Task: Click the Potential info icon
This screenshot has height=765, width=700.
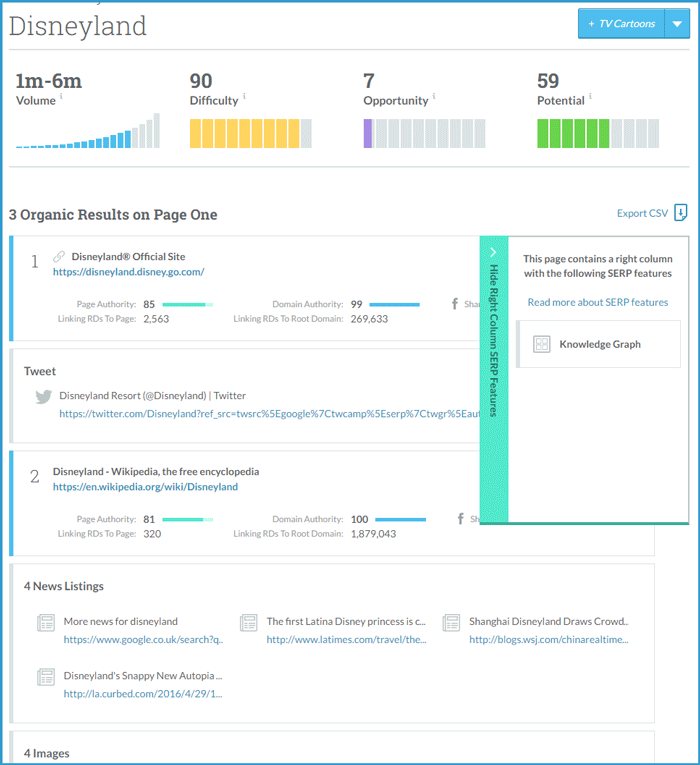Action: (591, 97)
